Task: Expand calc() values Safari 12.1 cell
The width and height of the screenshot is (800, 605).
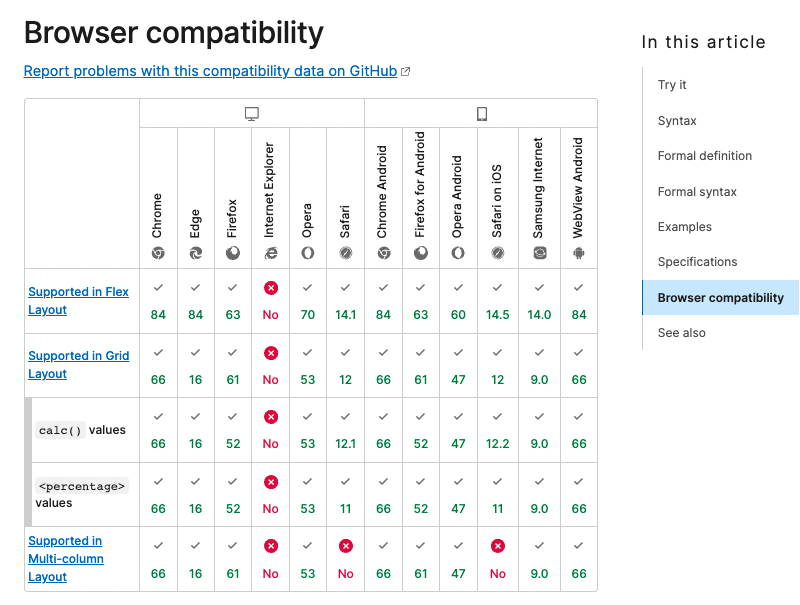Action: (345, 430)
